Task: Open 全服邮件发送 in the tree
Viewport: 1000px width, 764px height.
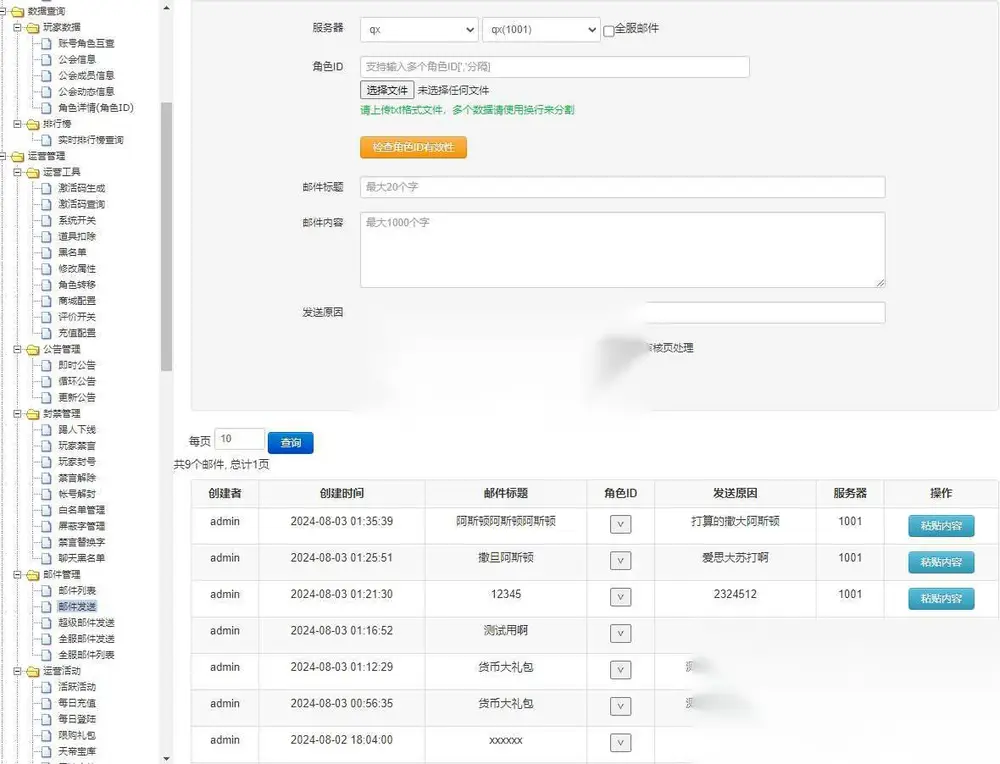Action: pyautogui.click(x=86, y=638)
